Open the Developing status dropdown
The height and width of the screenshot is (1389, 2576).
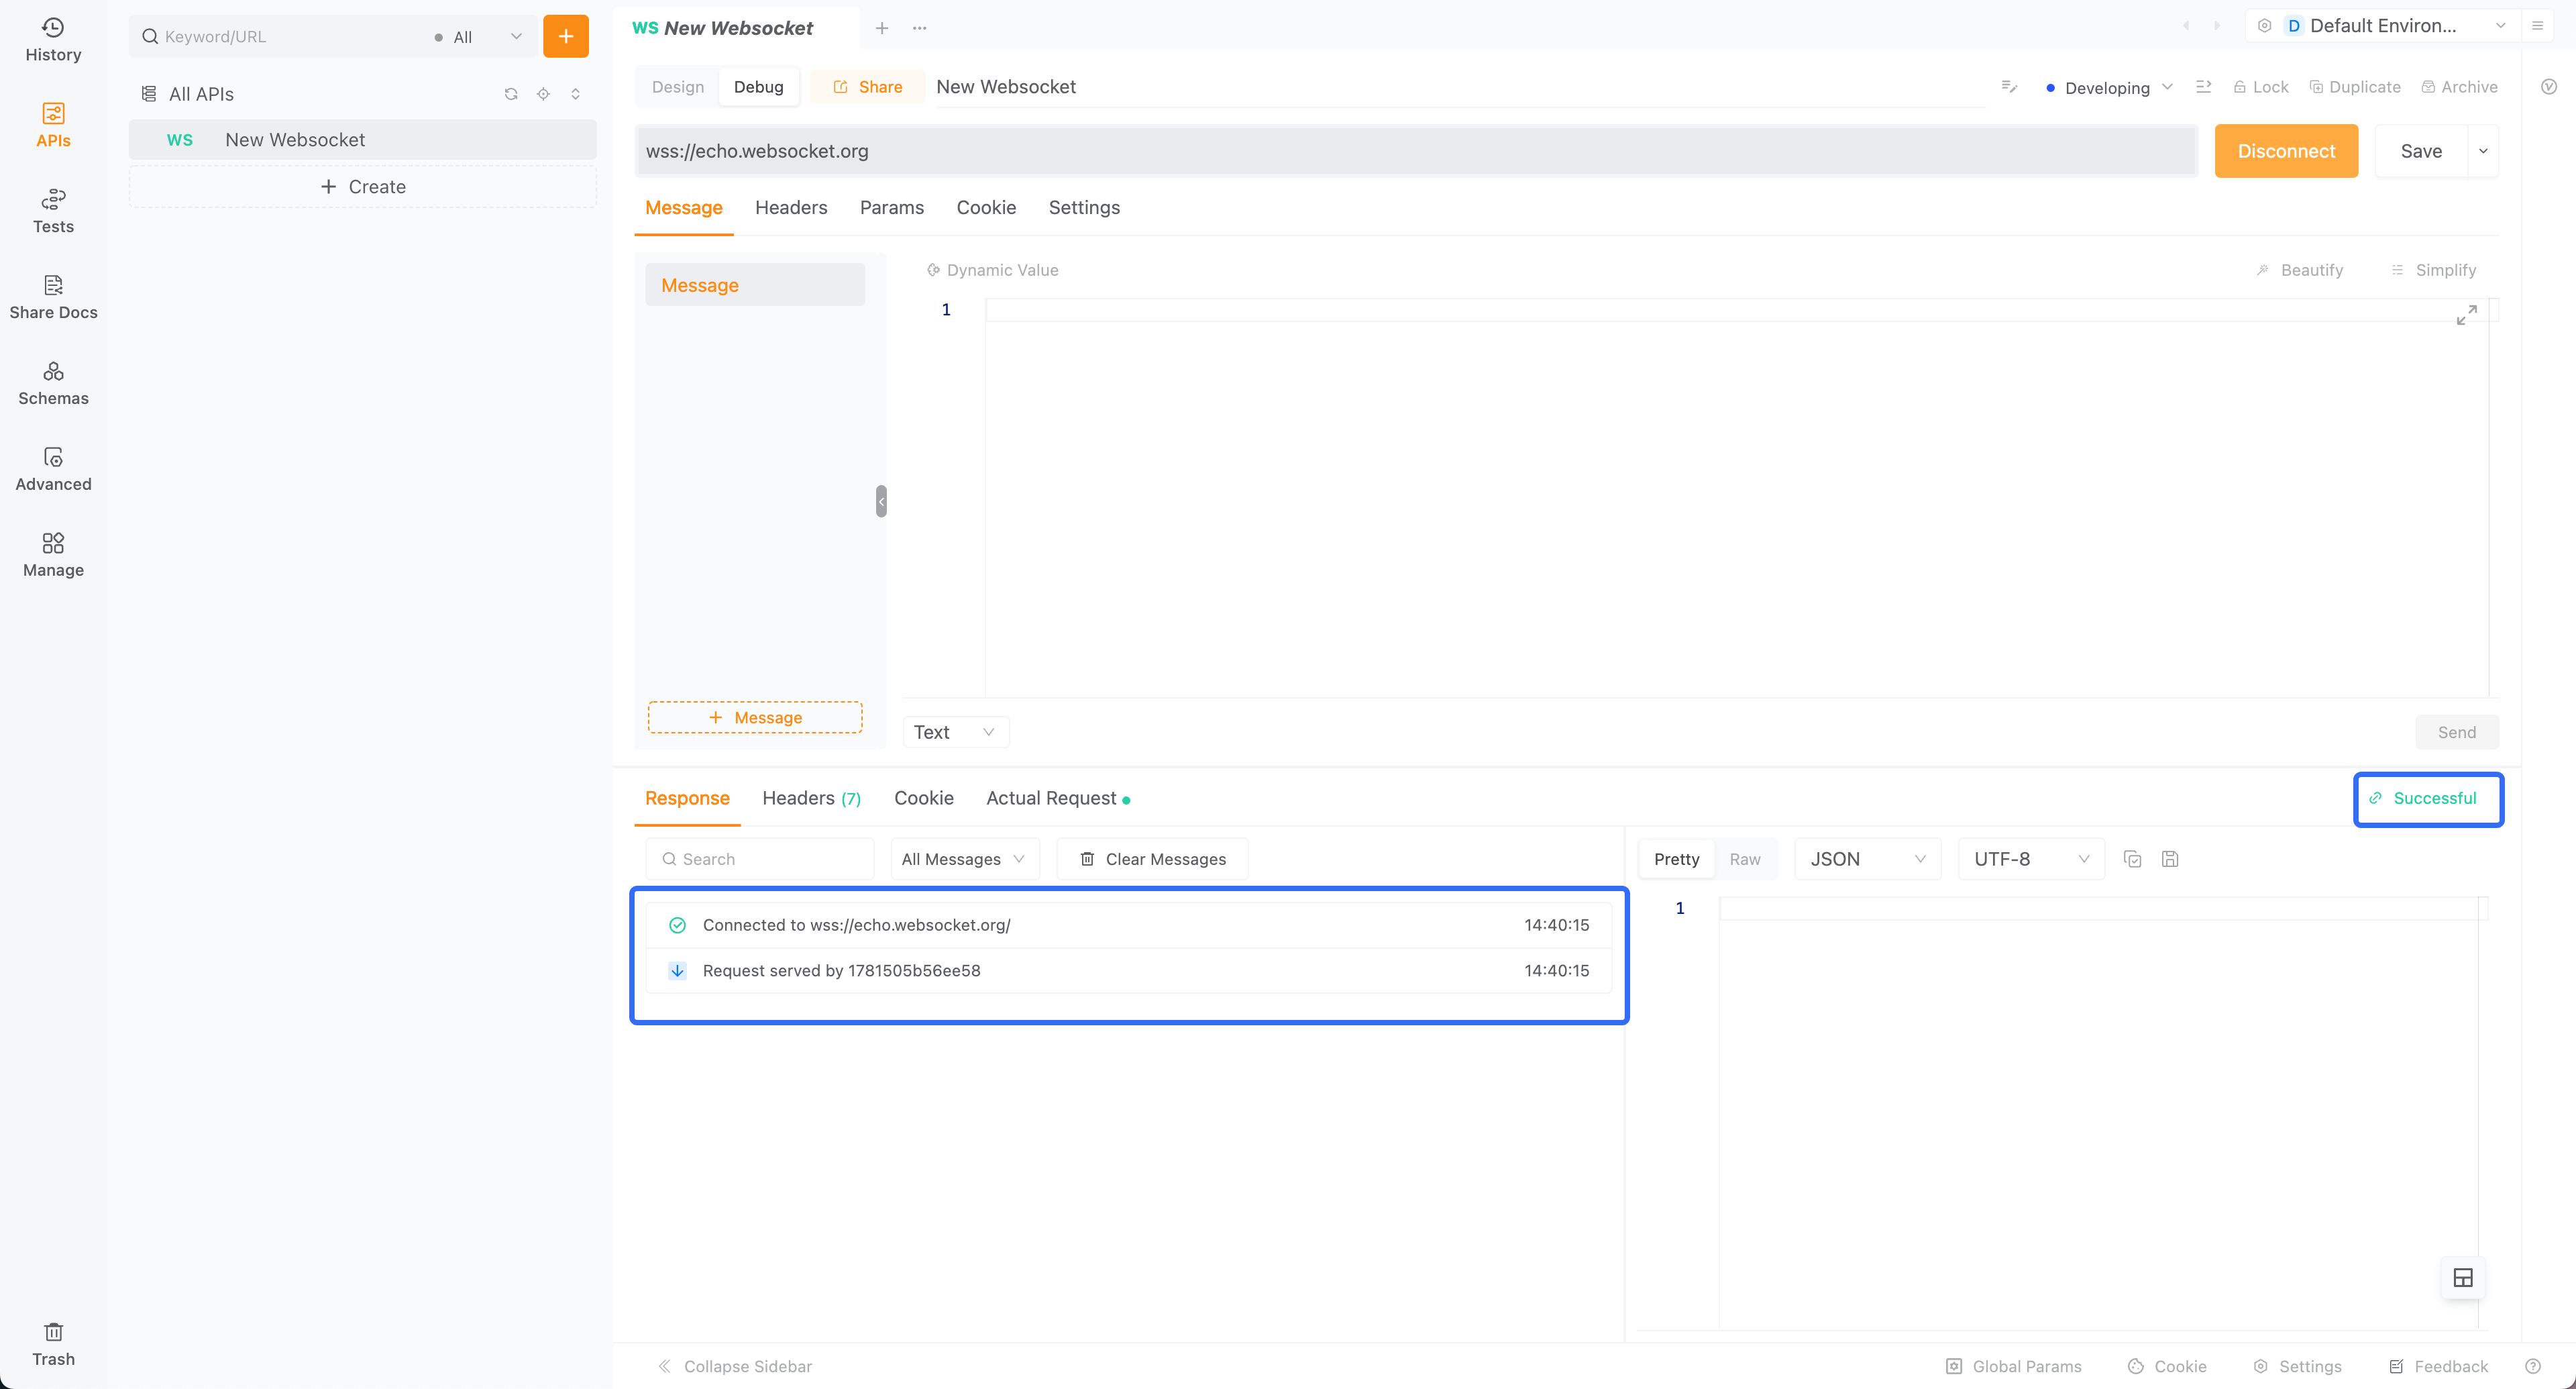tap(2109, 88)
